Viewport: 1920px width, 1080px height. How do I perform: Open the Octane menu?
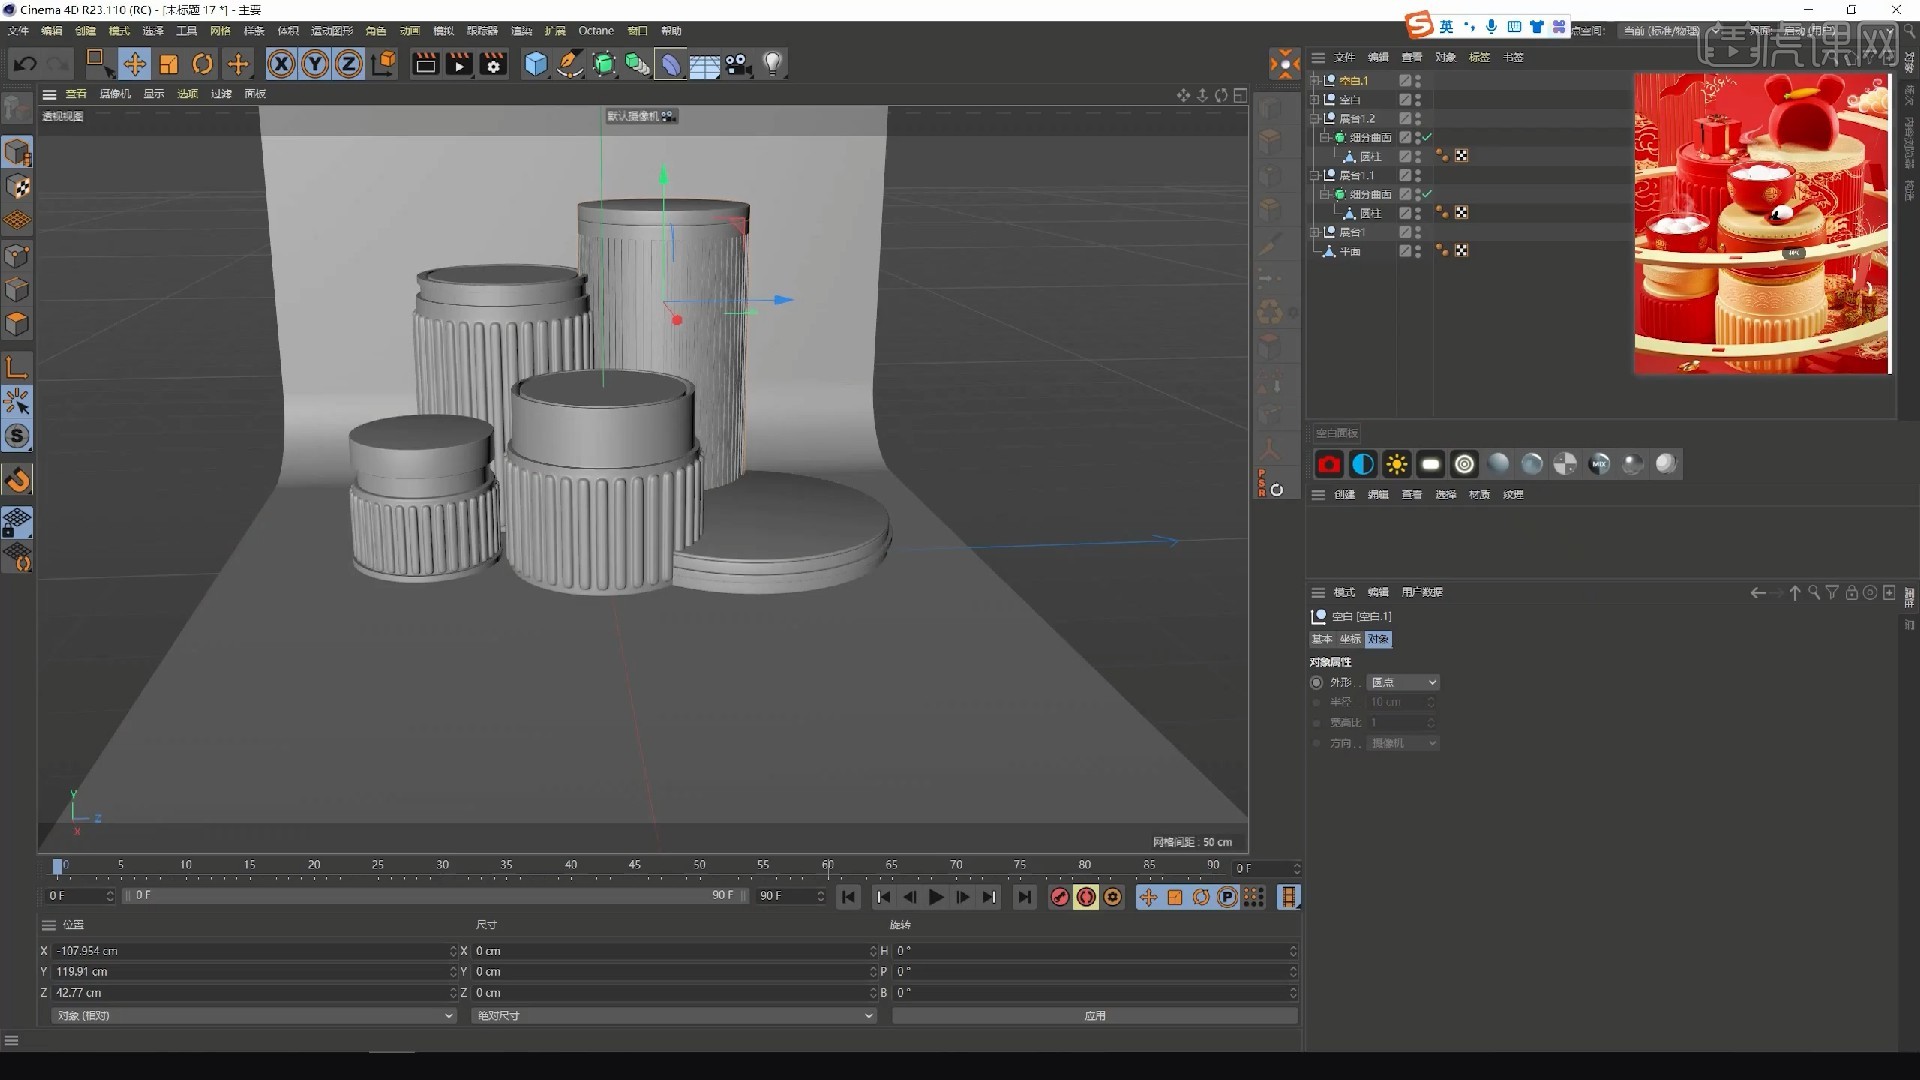tap(596, 31)
